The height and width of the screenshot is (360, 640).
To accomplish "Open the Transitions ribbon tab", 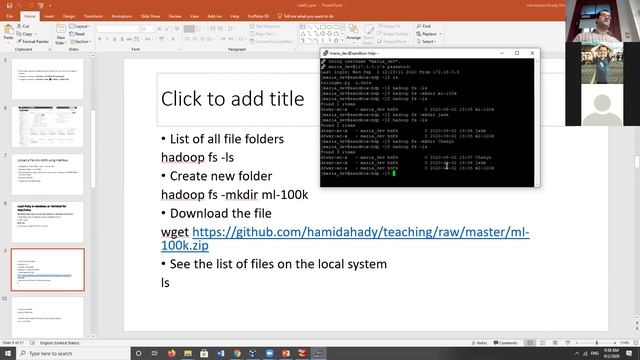I will point(93,16).
